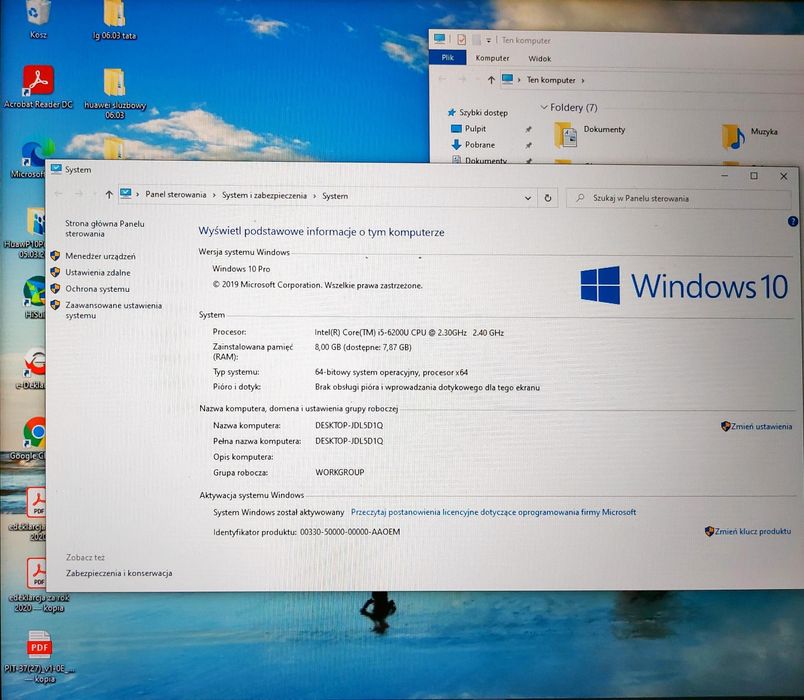Screen dimensions: 804x700
Task: Open the Muzyka folder in Ten komputer
Action: coord(750,136)
